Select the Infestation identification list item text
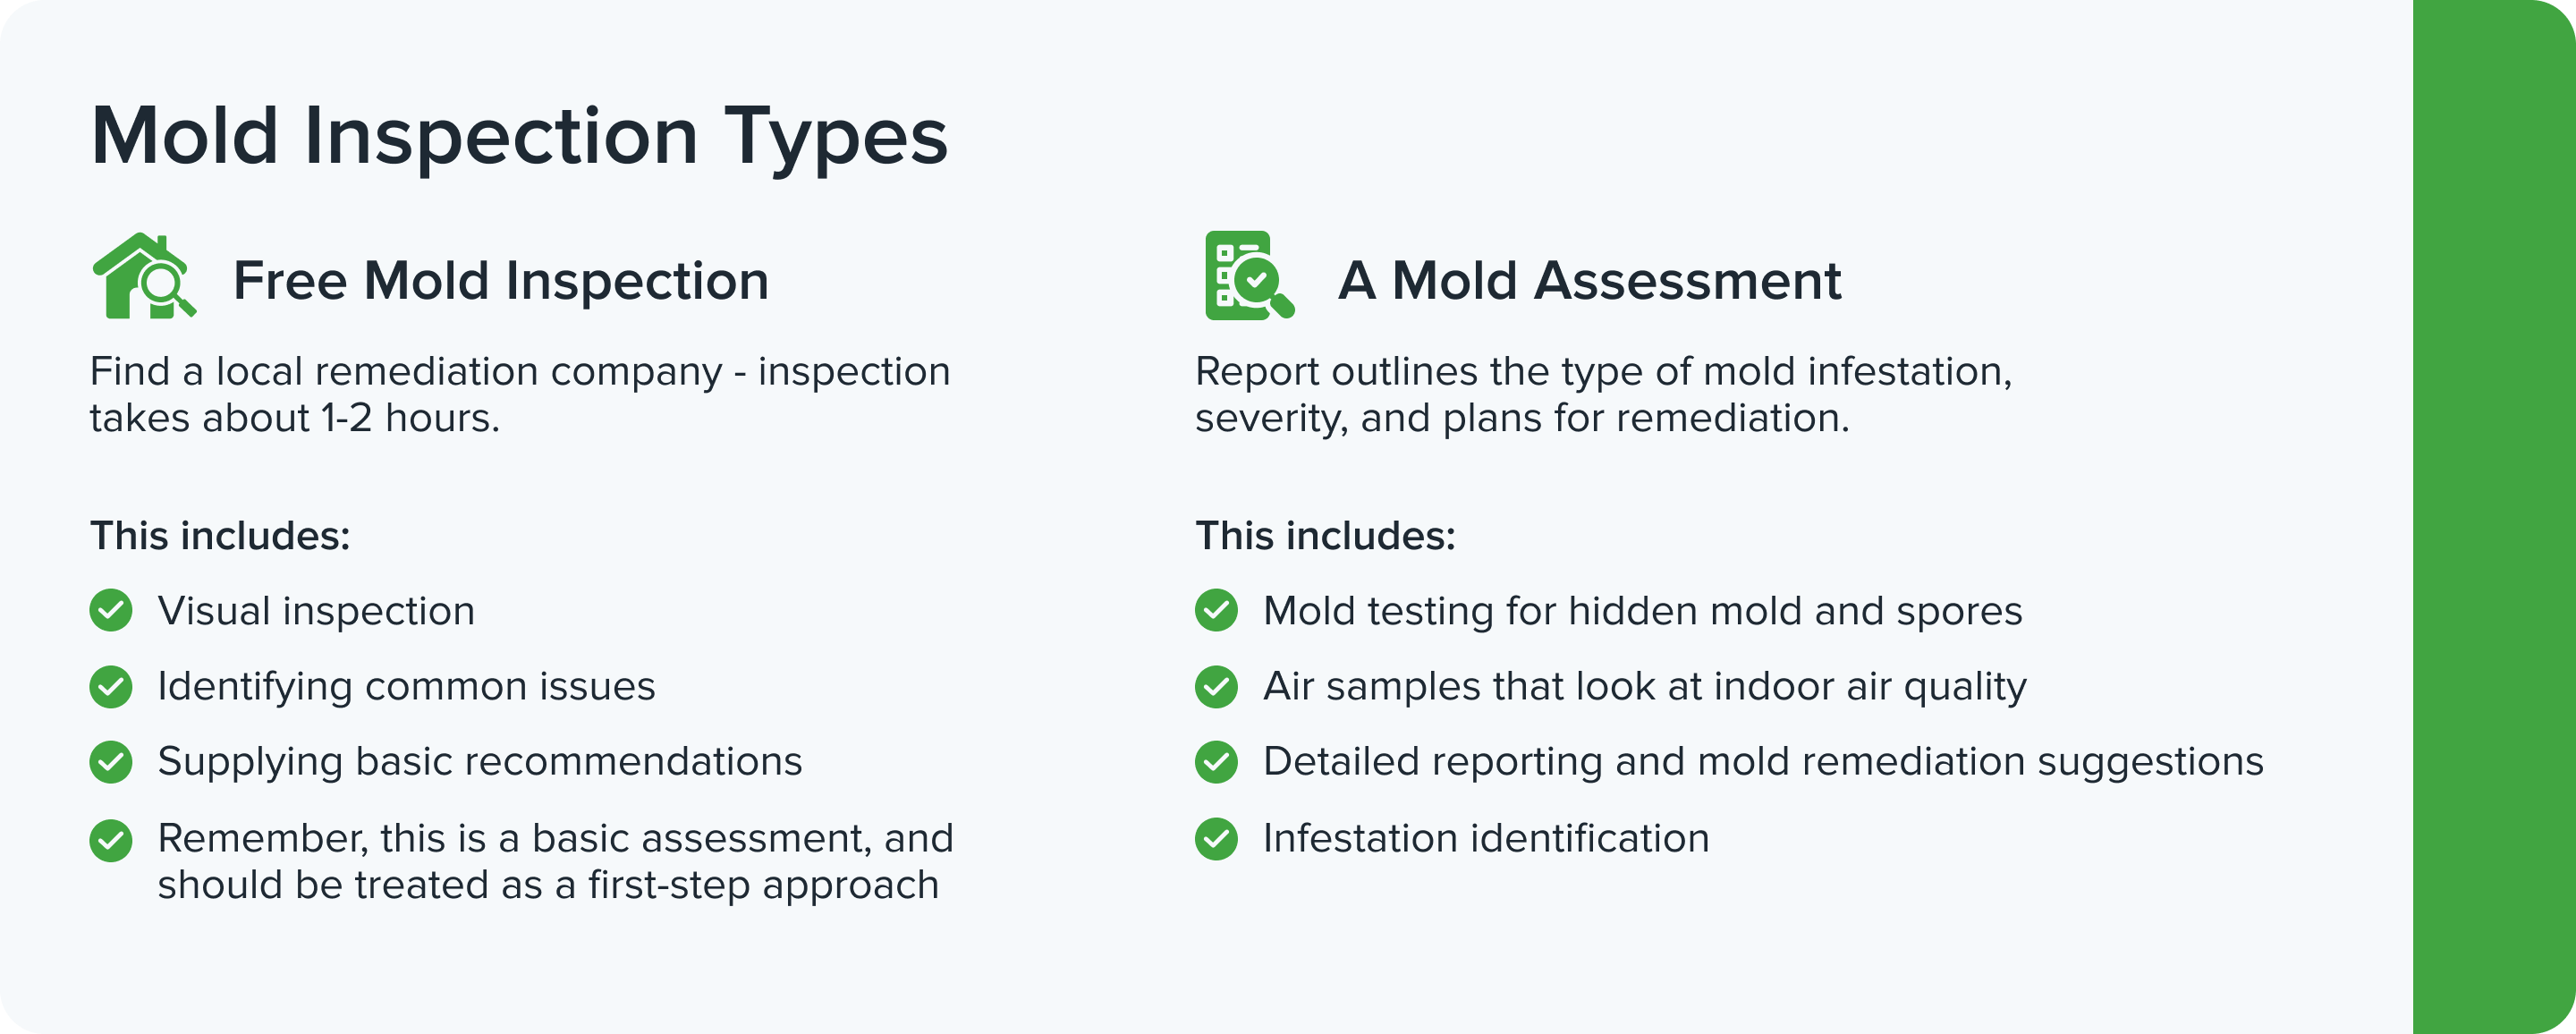The height and width of the screenshot is (1034, 2576). click(x=1486, y=839)
